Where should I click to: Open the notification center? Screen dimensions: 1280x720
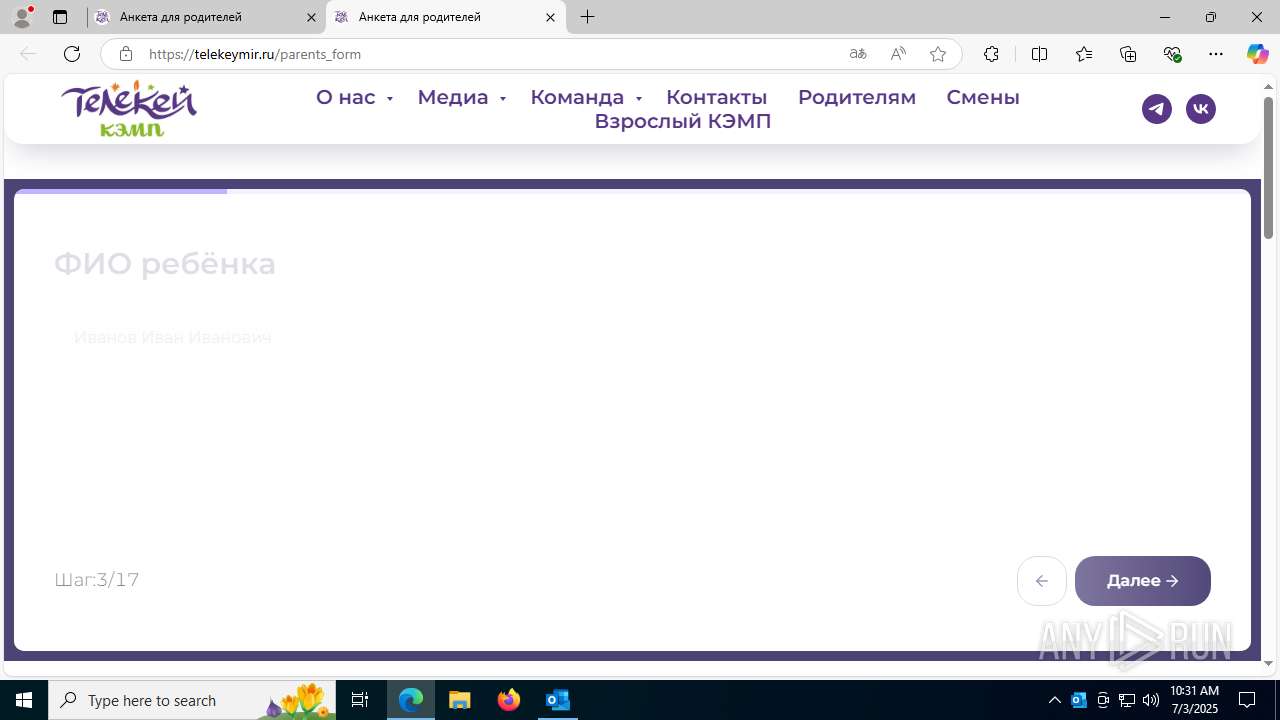coord(1247,700)
